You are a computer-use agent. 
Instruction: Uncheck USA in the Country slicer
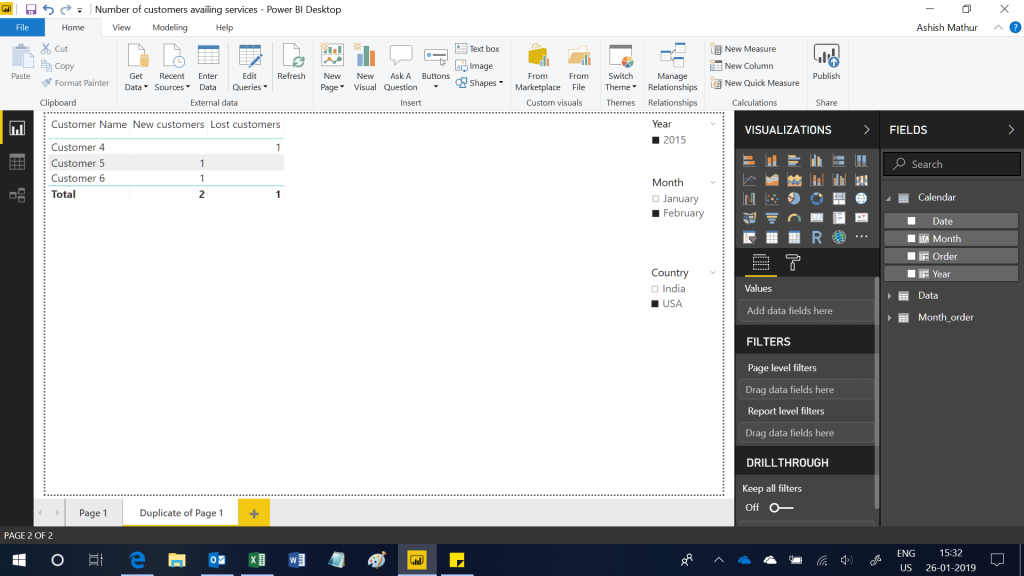click(x=655, y=304)
